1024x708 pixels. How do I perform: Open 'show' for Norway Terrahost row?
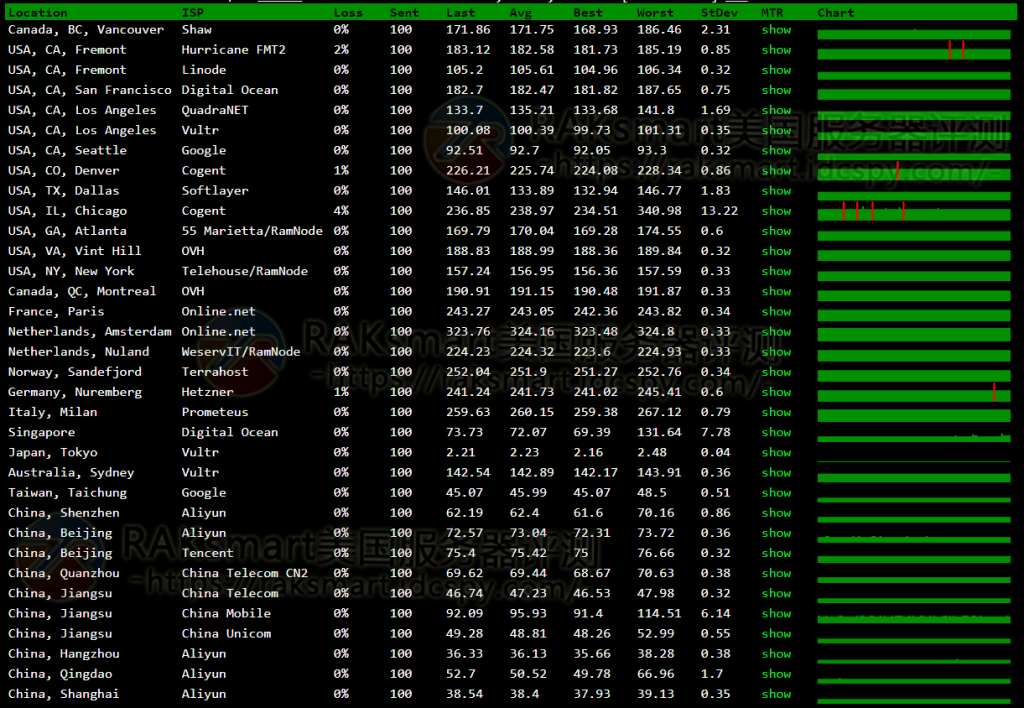(x=776, y=372)
